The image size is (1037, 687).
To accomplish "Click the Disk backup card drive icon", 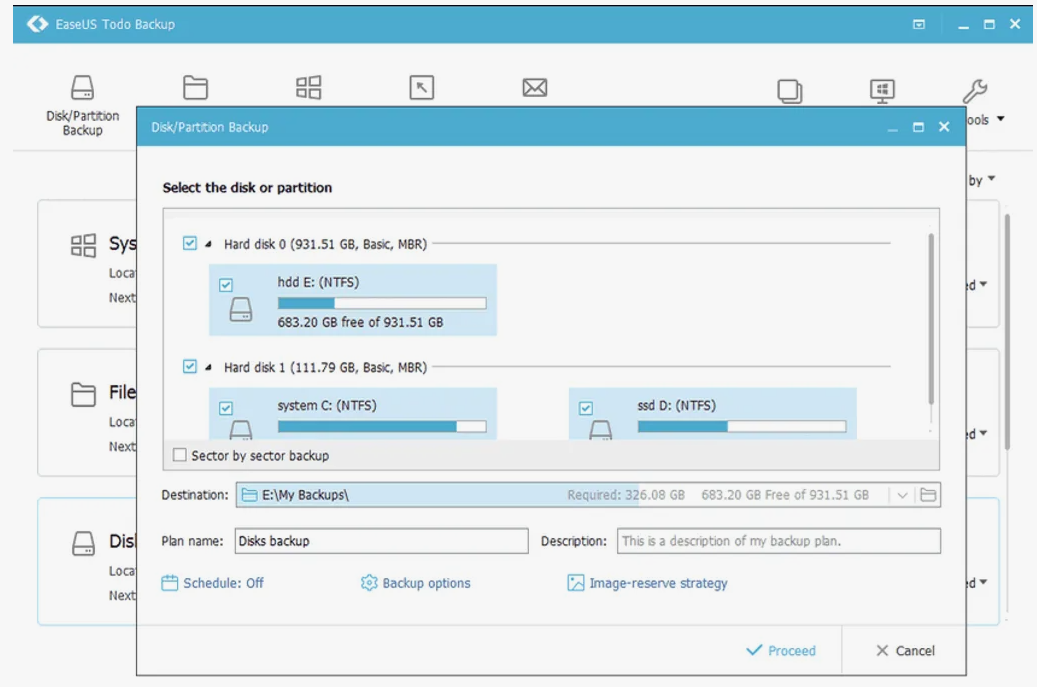I will click(x=83, y=544).
